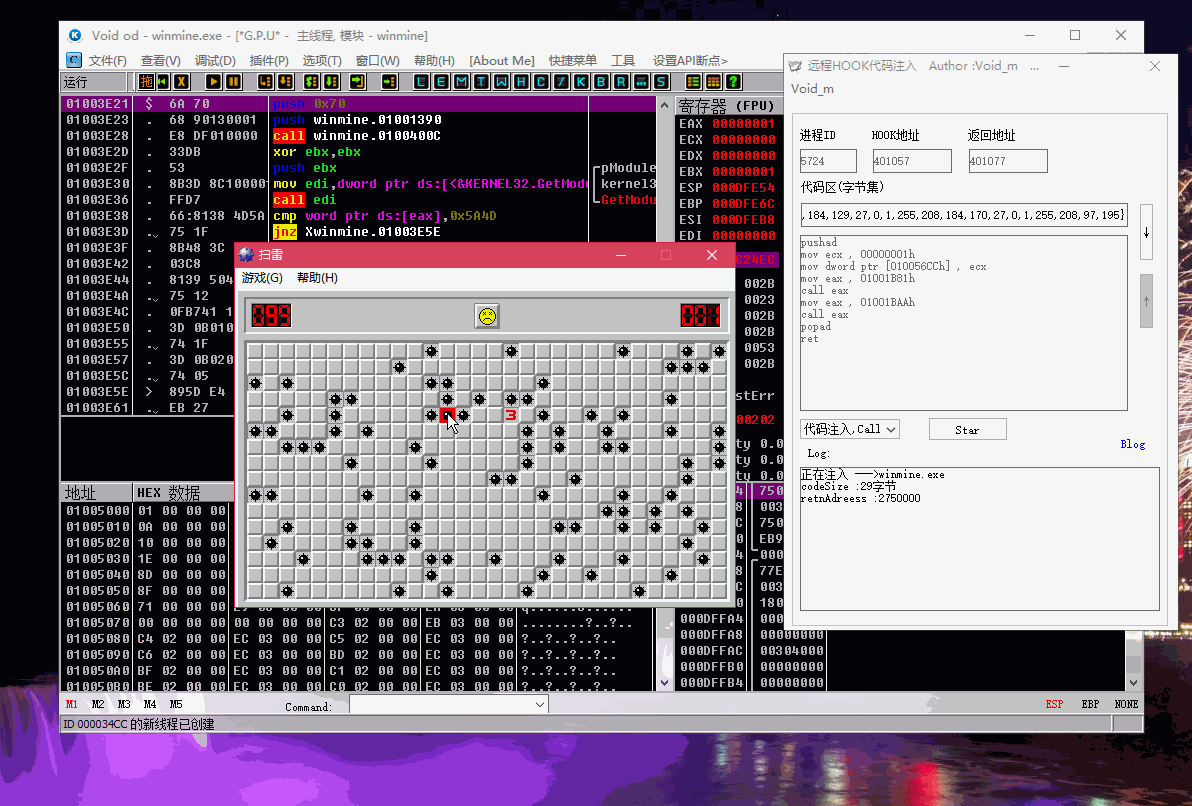Viewport: 1192px width, 806px height.
Task: Open Call stack with K icon
Action: click(582, 81)
